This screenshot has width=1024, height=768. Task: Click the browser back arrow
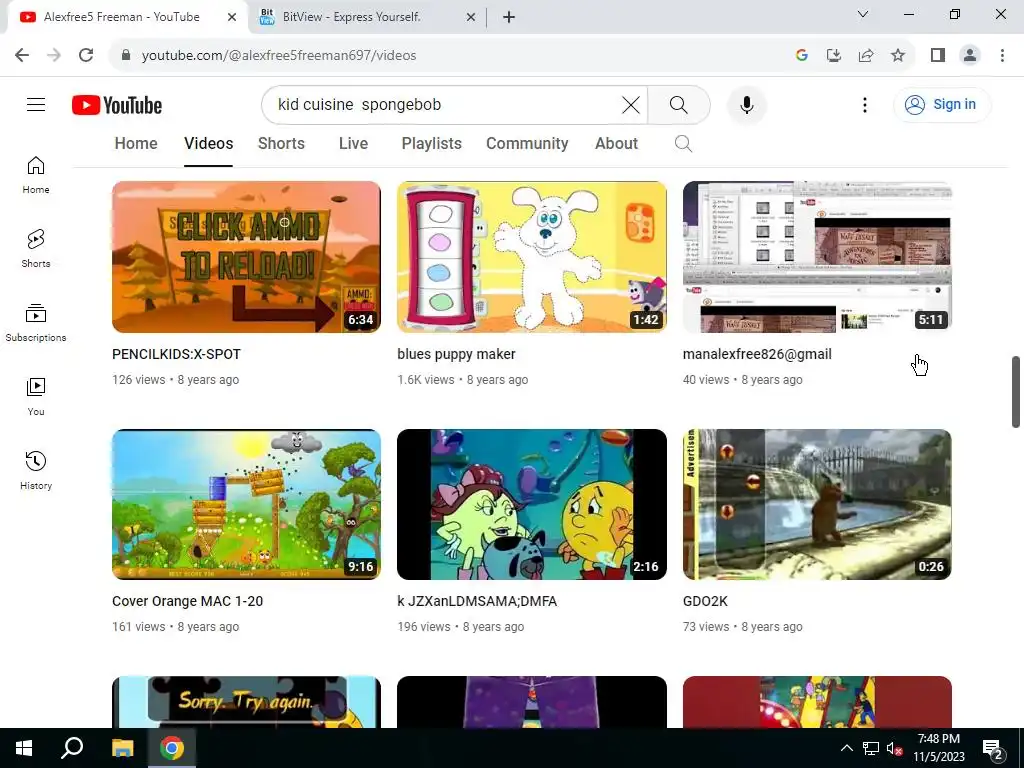click(22, 55)
